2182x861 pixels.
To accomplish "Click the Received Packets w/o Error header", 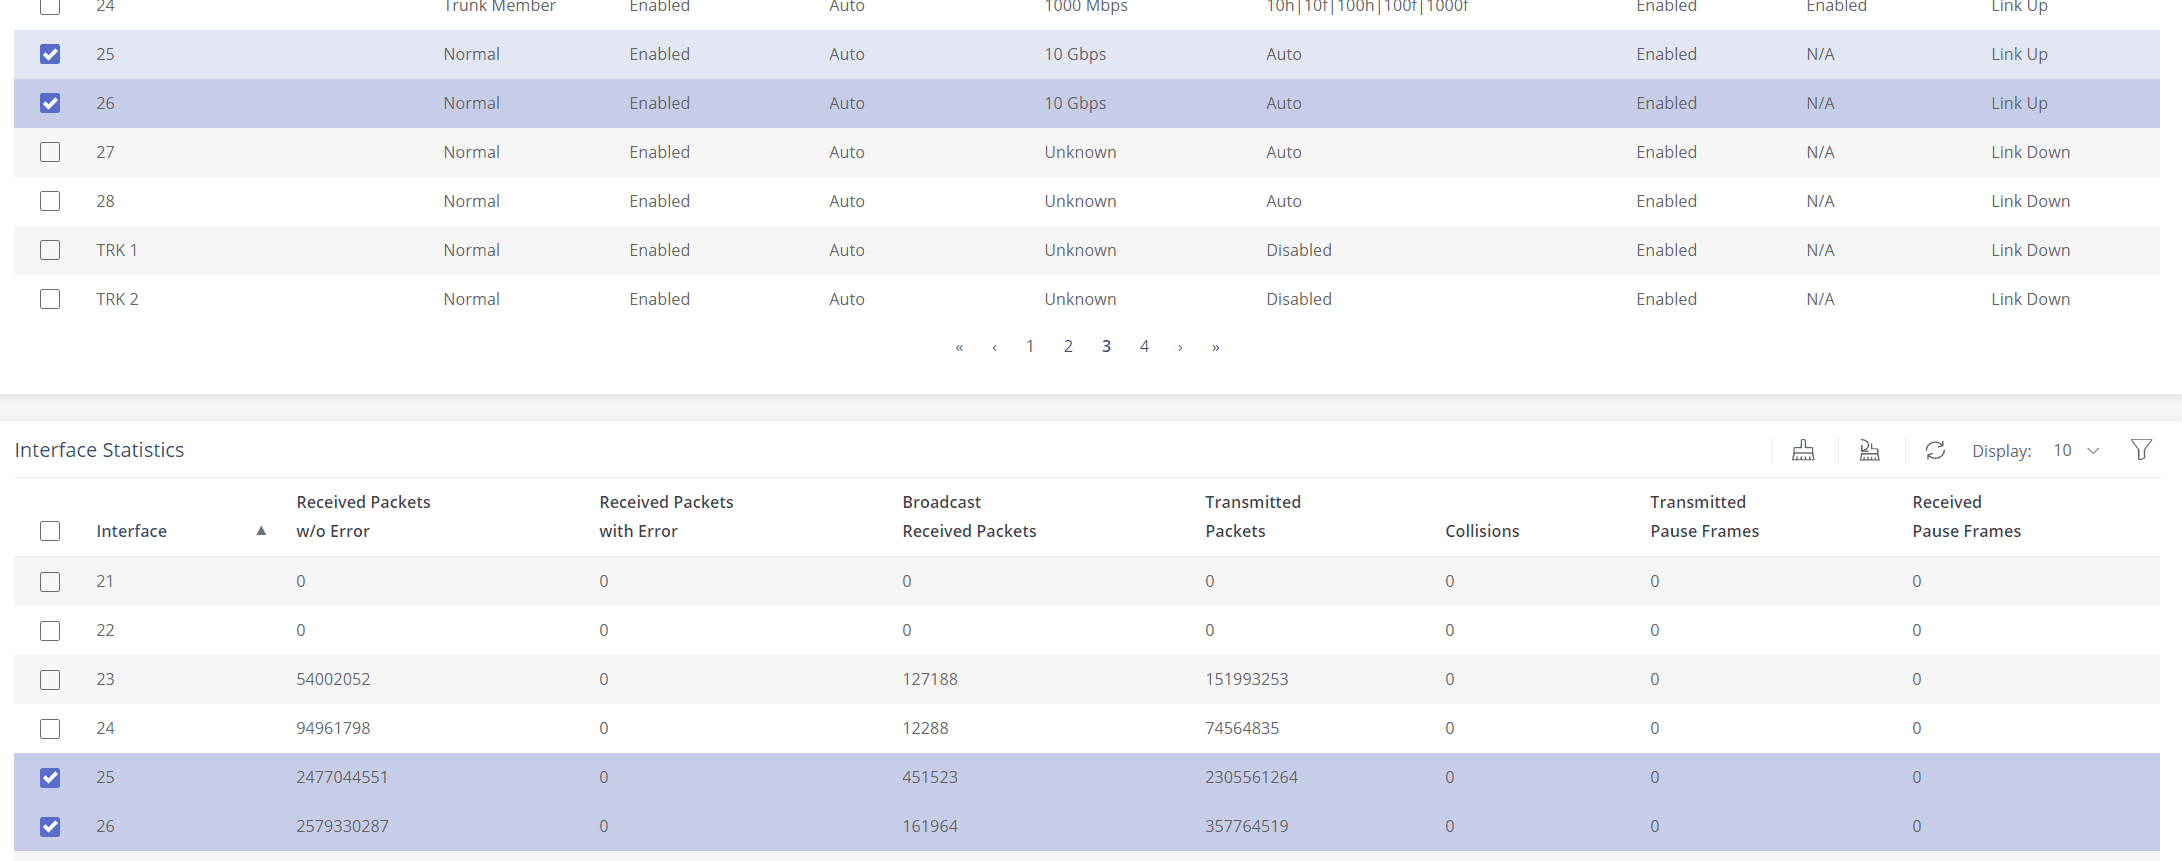I will click(363, 516).
